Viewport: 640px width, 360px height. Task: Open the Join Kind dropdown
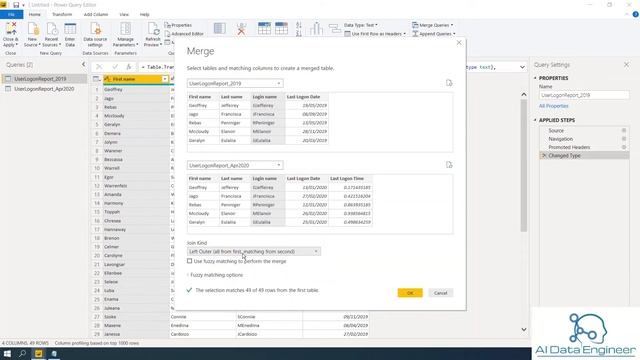pos(253,251)
